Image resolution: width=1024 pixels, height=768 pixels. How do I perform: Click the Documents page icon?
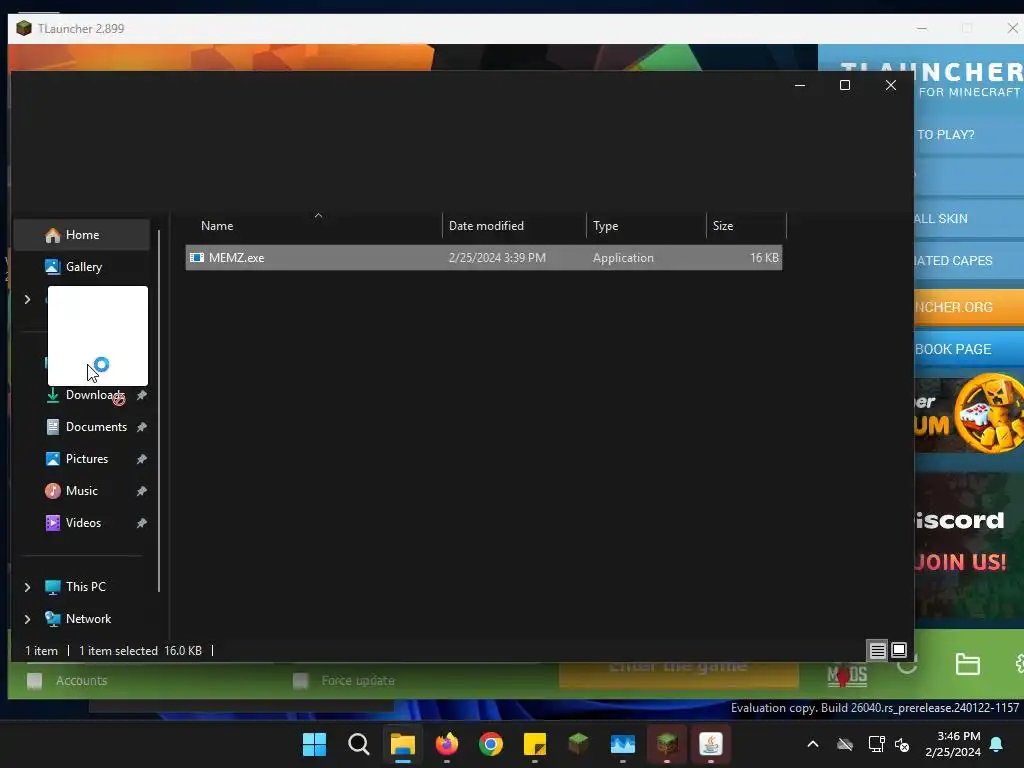(52, 427)
